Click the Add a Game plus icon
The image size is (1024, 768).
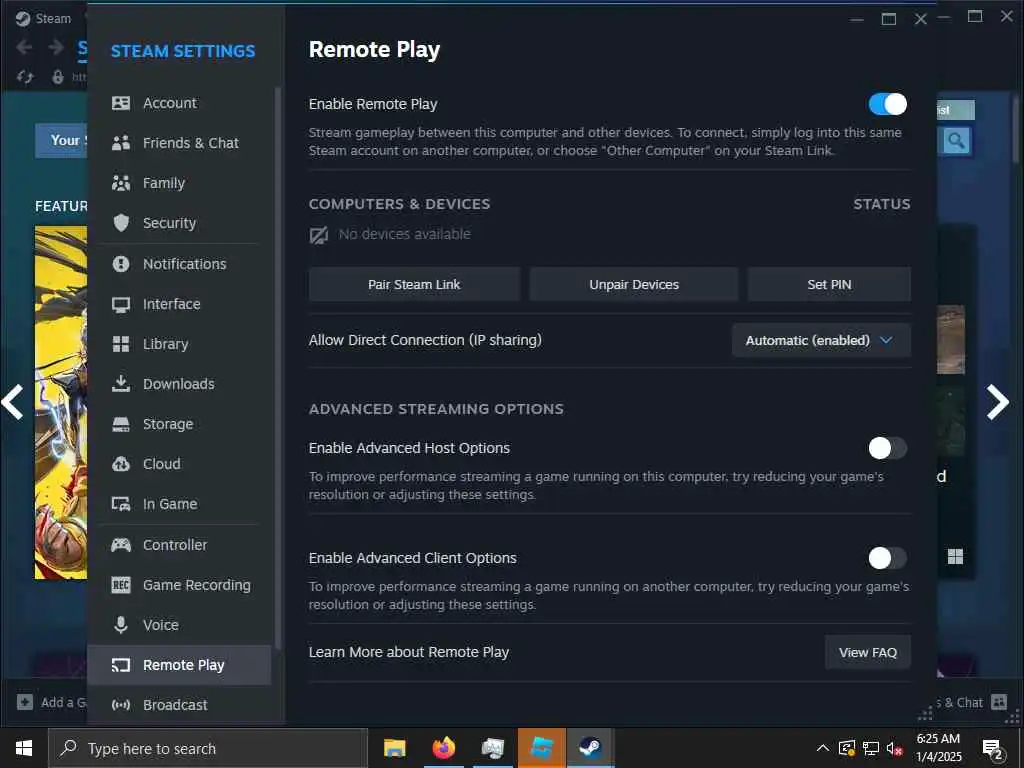[25, 702]
